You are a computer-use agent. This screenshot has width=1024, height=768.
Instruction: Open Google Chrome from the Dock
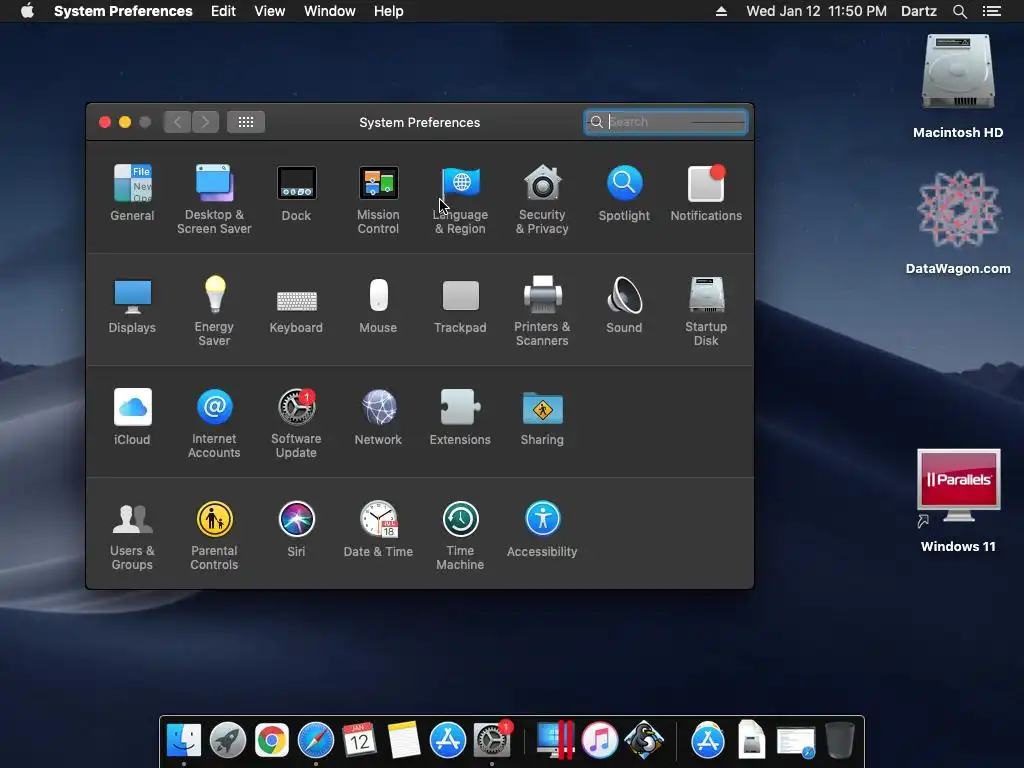272,741
